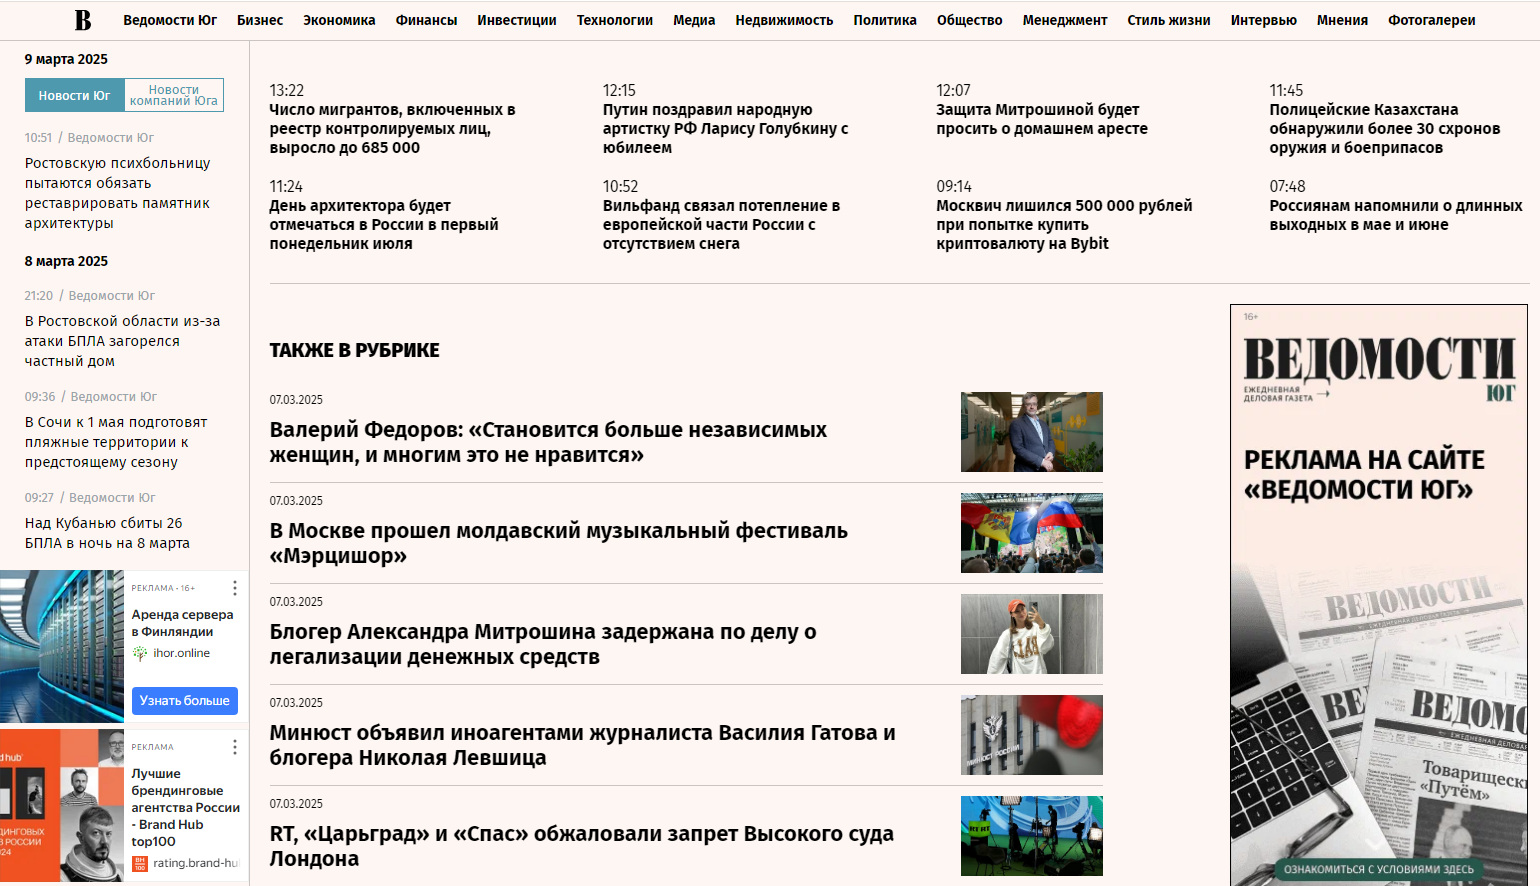Open the RT, «Царьград» и «Спас» article
1540x886 pixels.
[581, 846]
